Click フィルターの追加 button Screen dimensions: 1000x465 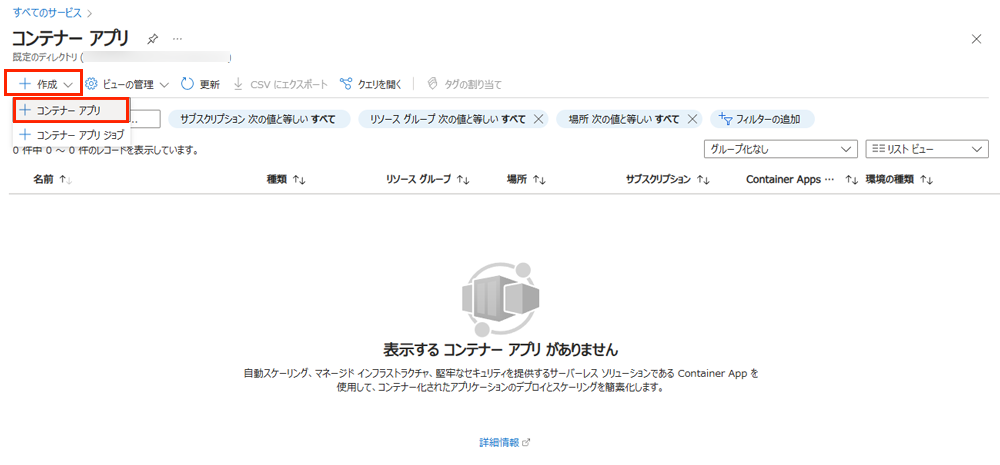tap(761, 119)
